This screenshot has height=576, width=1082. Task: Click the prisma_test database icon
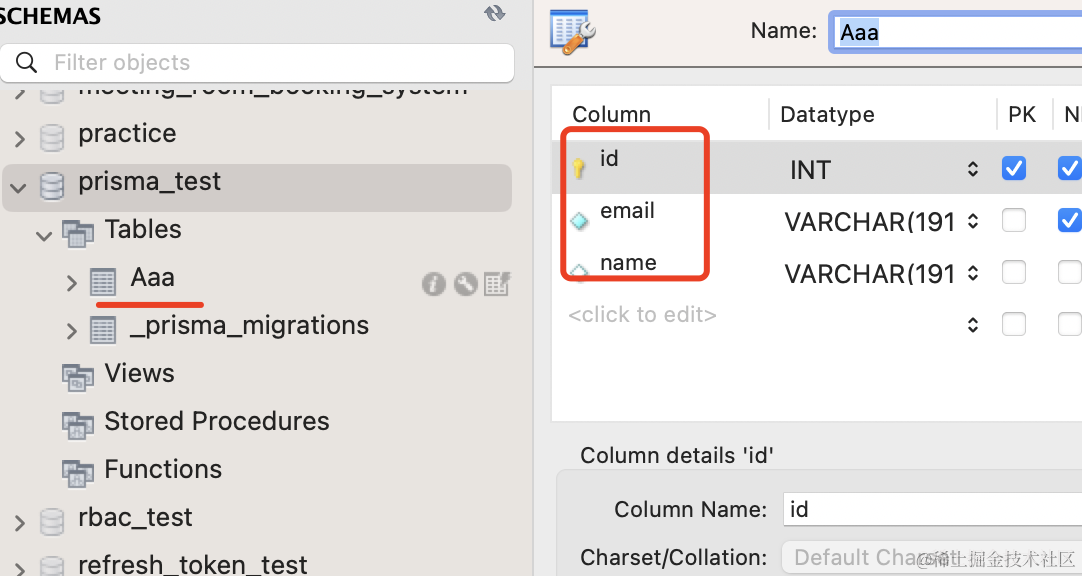coord(51,184)
